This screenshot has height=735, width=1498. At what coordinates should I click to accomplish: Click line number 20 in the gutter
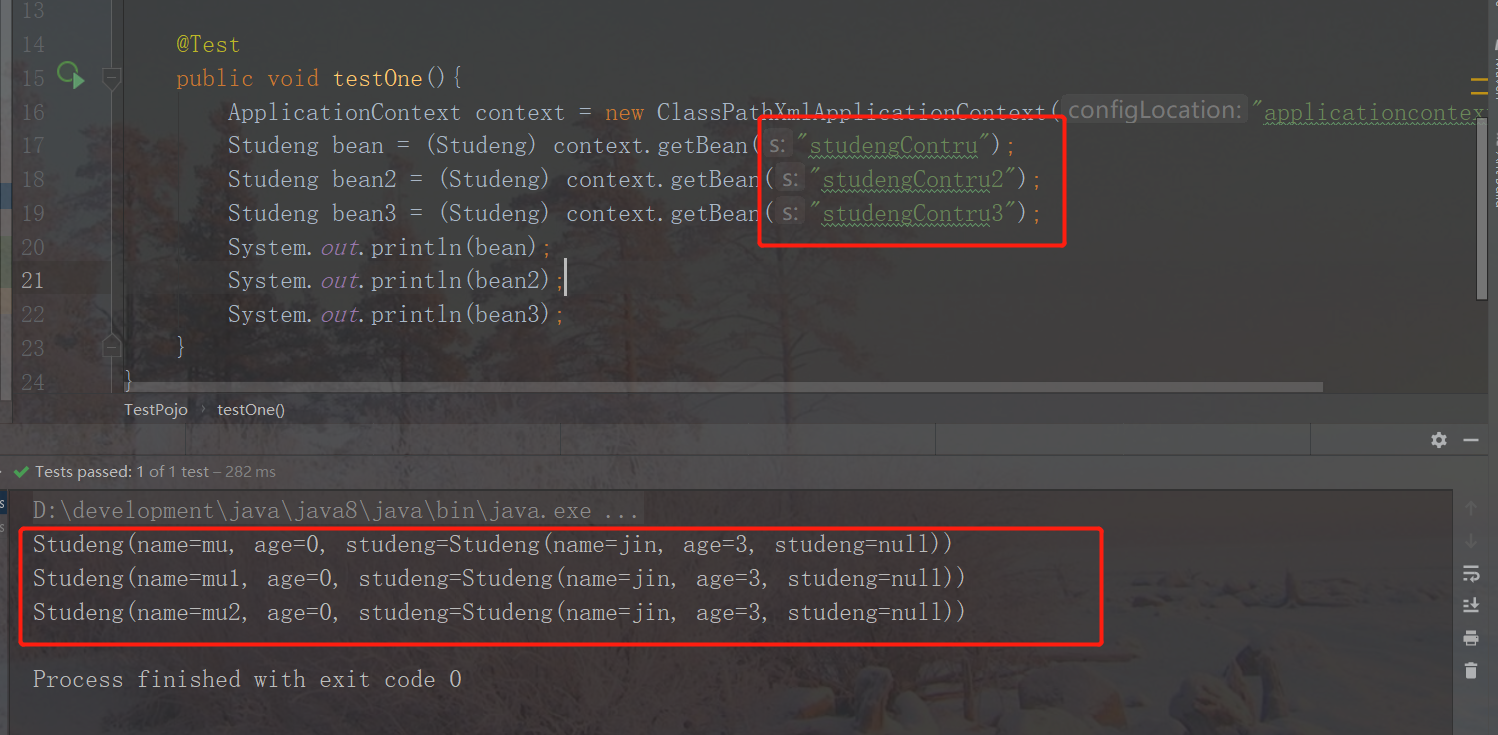[33, 247]
